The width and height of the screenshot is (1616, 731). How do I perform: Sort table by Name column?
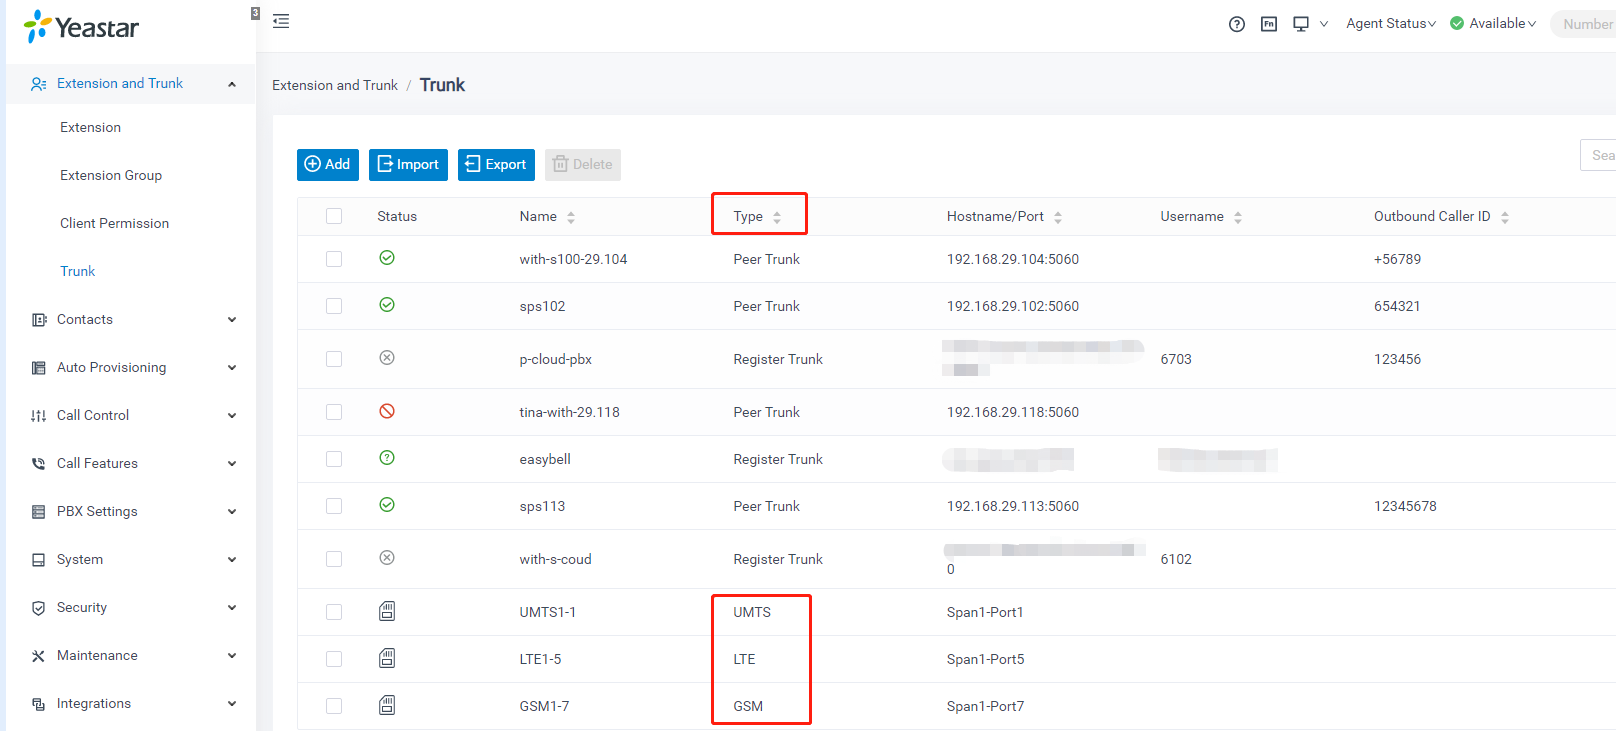pyautogui.click(x=571, y=217)
